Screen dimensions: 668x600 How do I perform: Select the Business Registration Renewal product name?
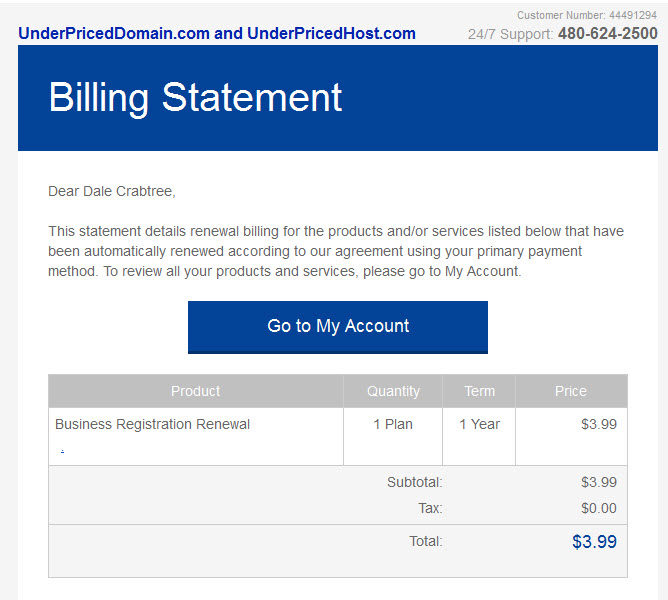click(x=153, y=424)
